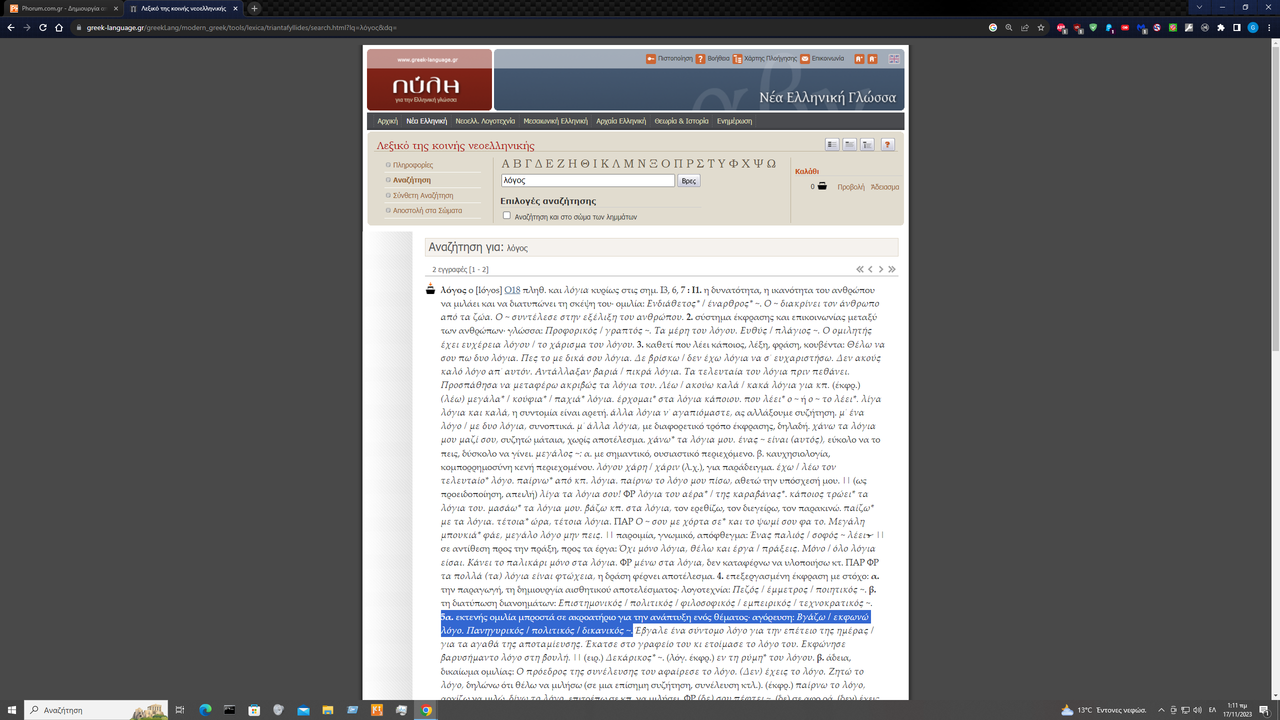Open Chrome extensions puzzle icon
The height and width of the screenshot is (720, 1280).
point(1221,27)
